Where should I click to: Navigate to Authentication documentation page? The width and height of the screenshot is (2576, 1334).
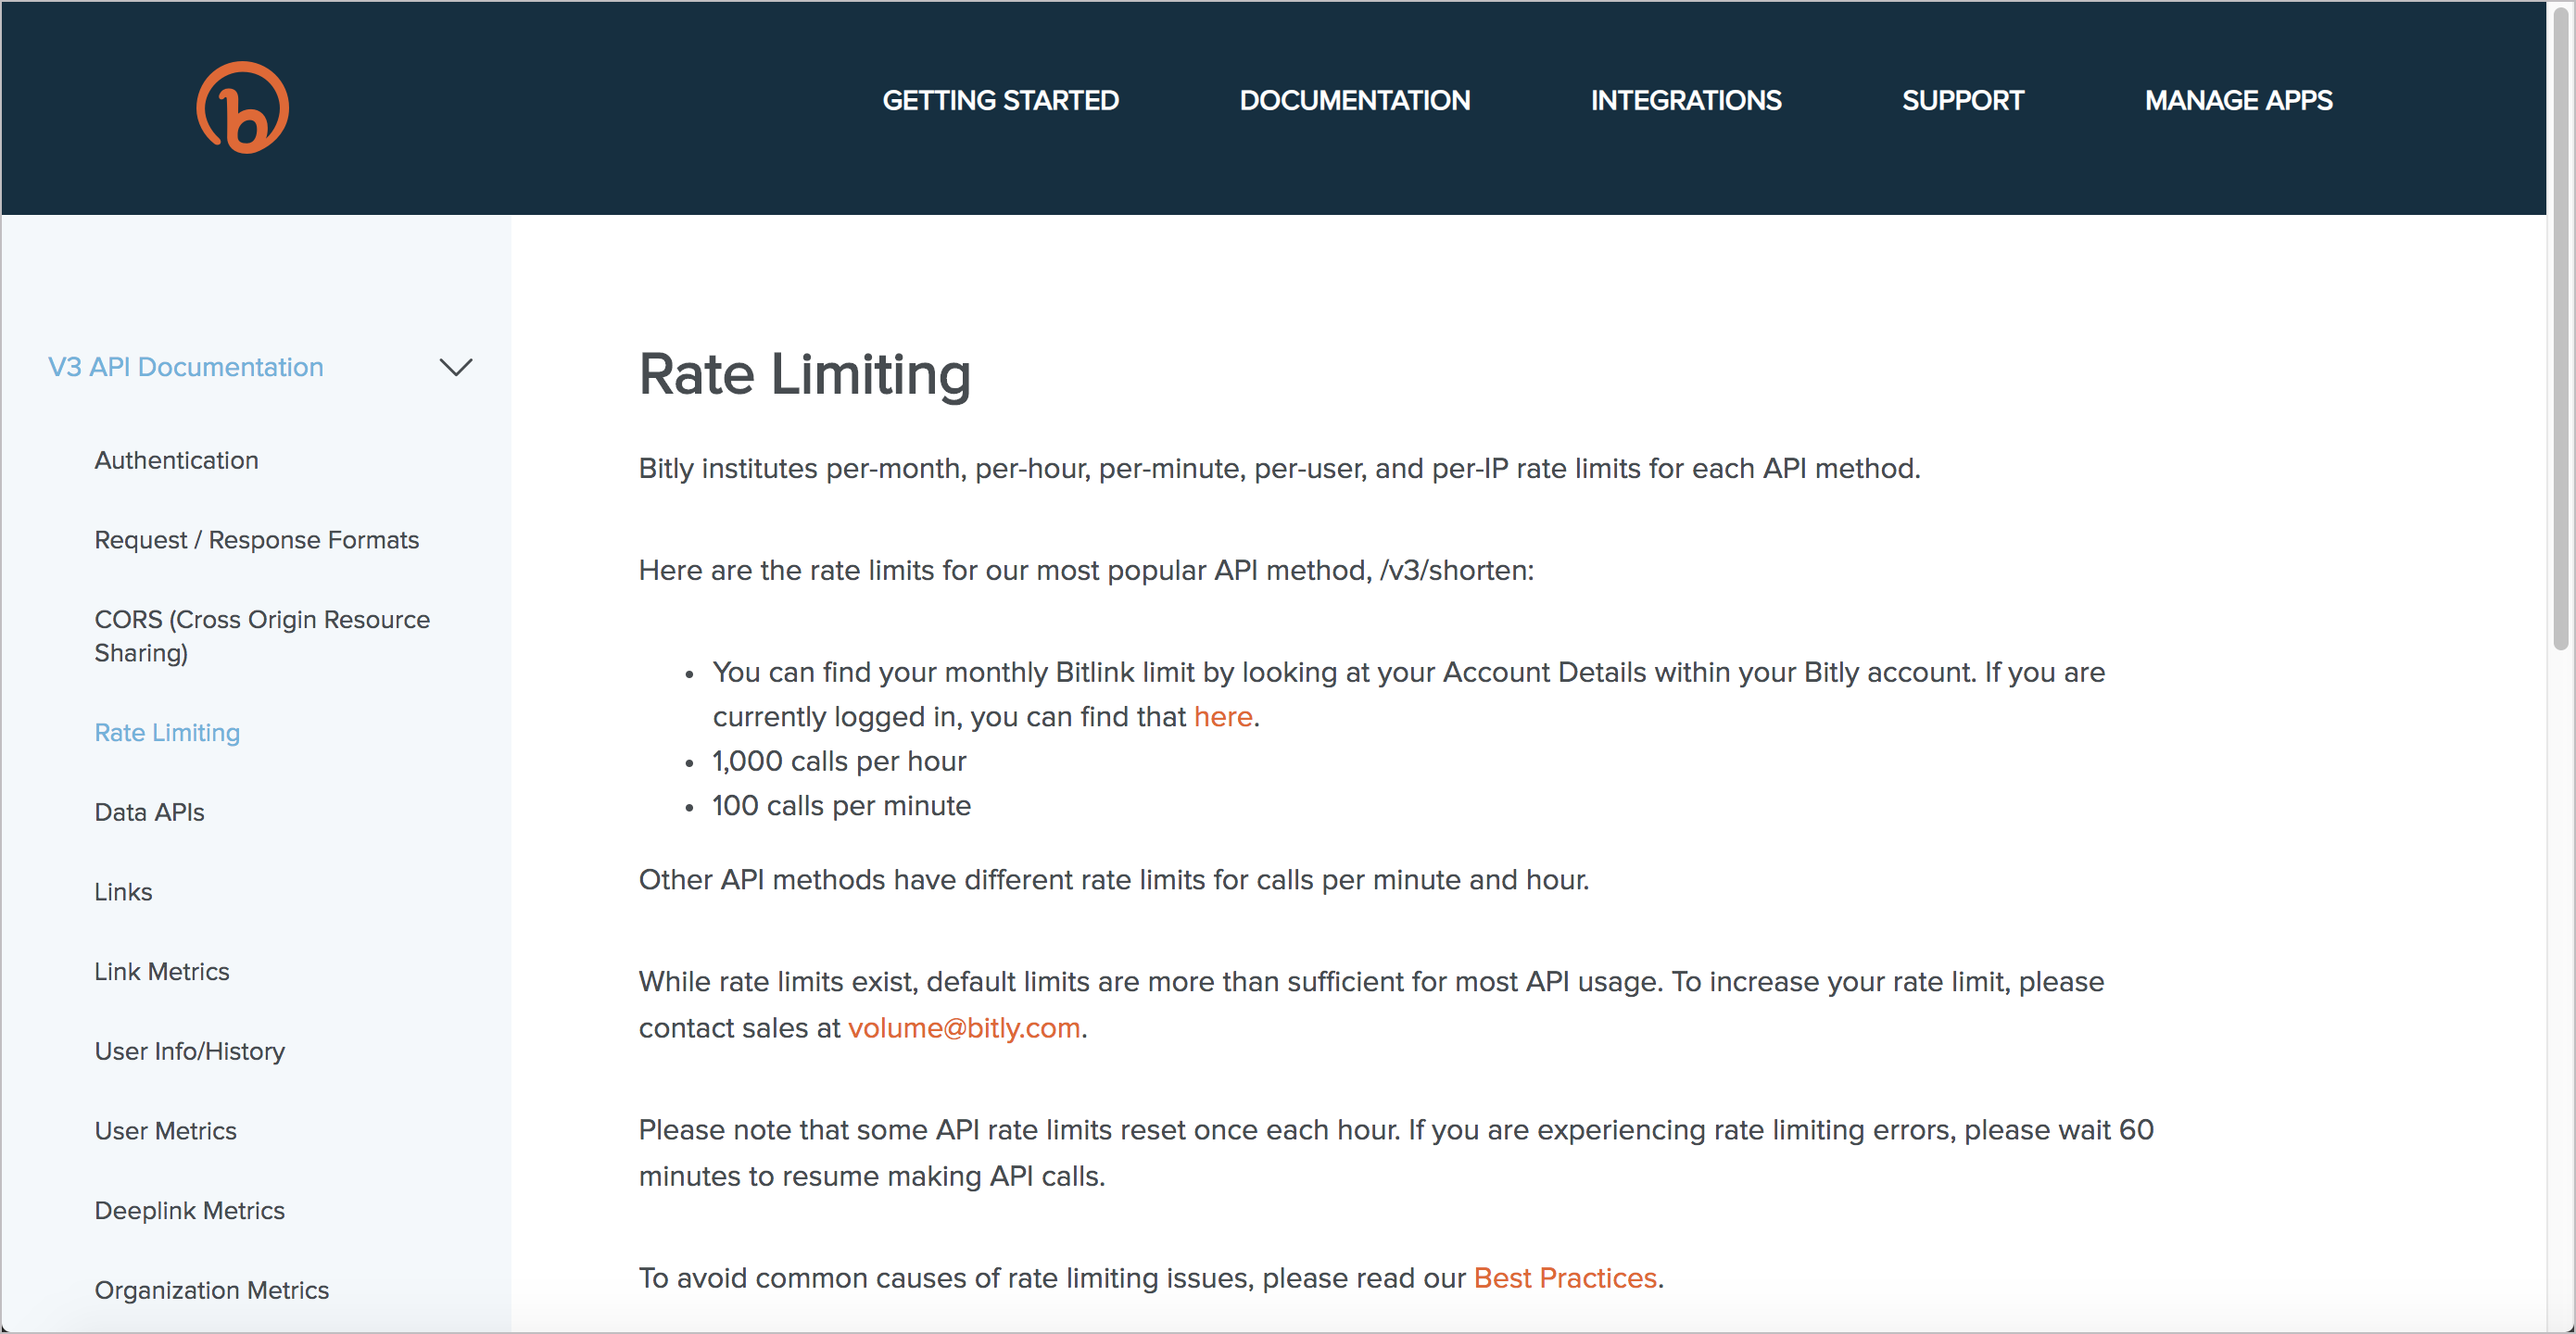179,459
